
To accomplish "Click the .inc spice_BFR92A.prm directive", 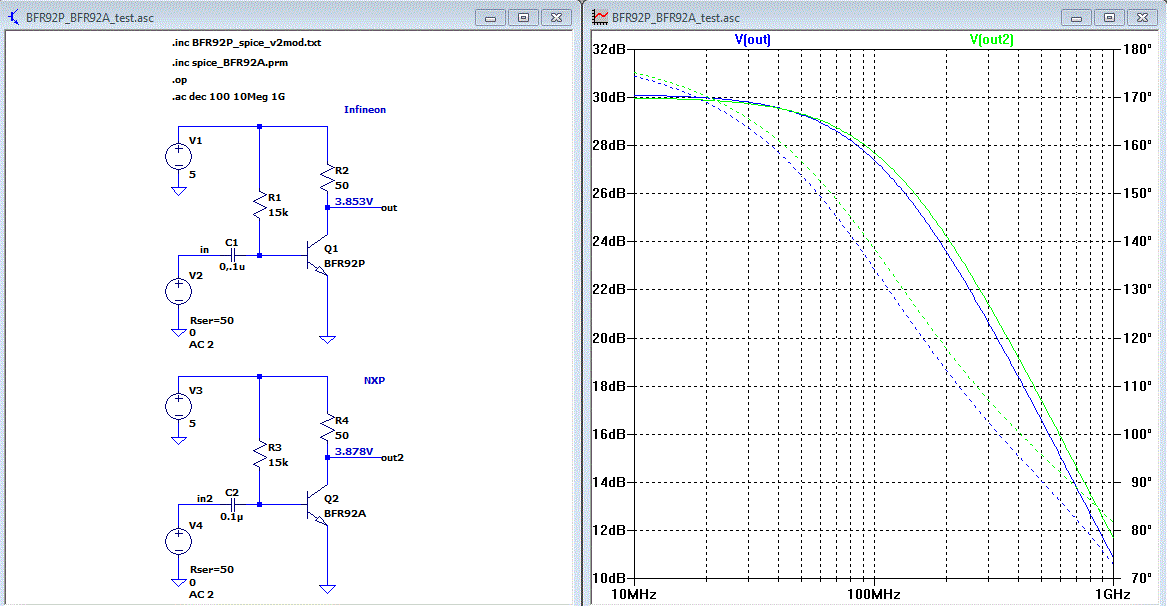I will [x=230, y=63].
